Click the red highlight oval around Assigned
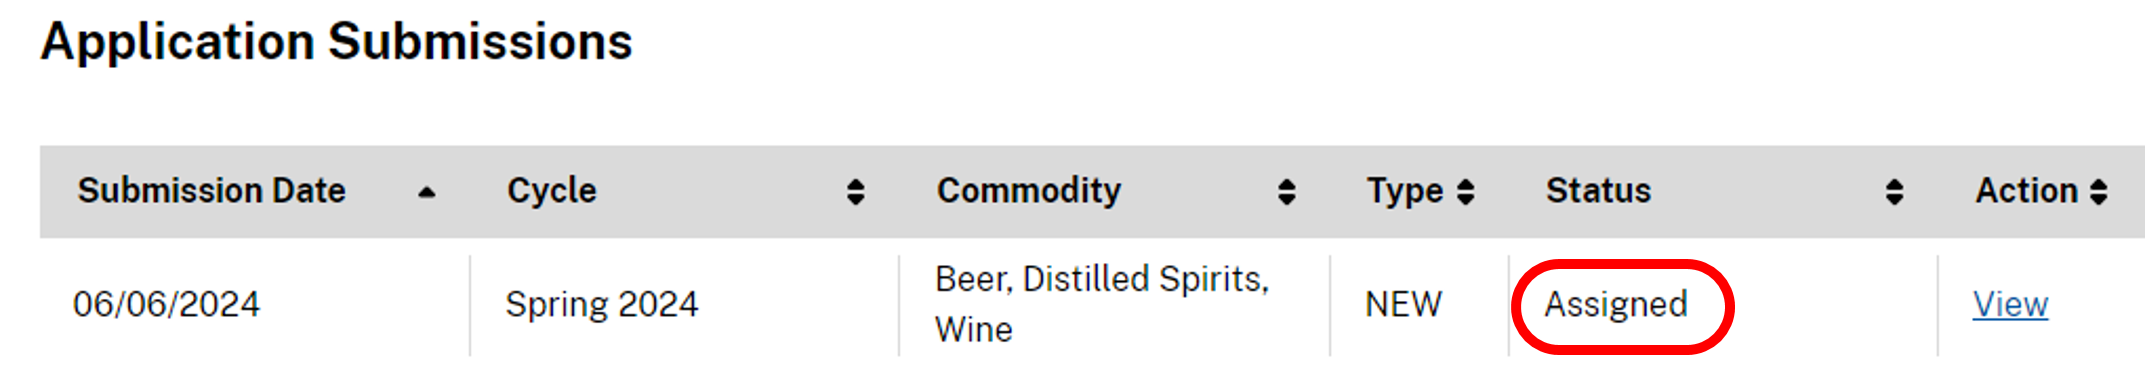 [x=1622, y=306]
